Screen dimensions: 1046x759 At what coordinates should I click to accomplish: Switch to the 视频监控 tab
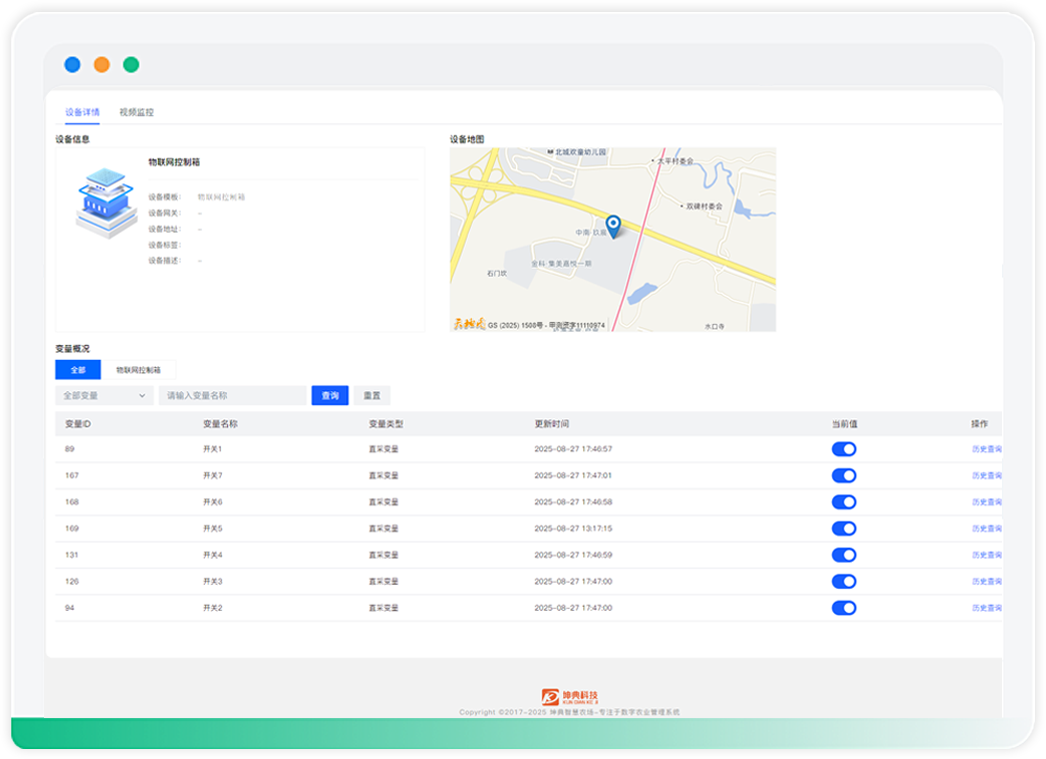click(x=136, y=112)
